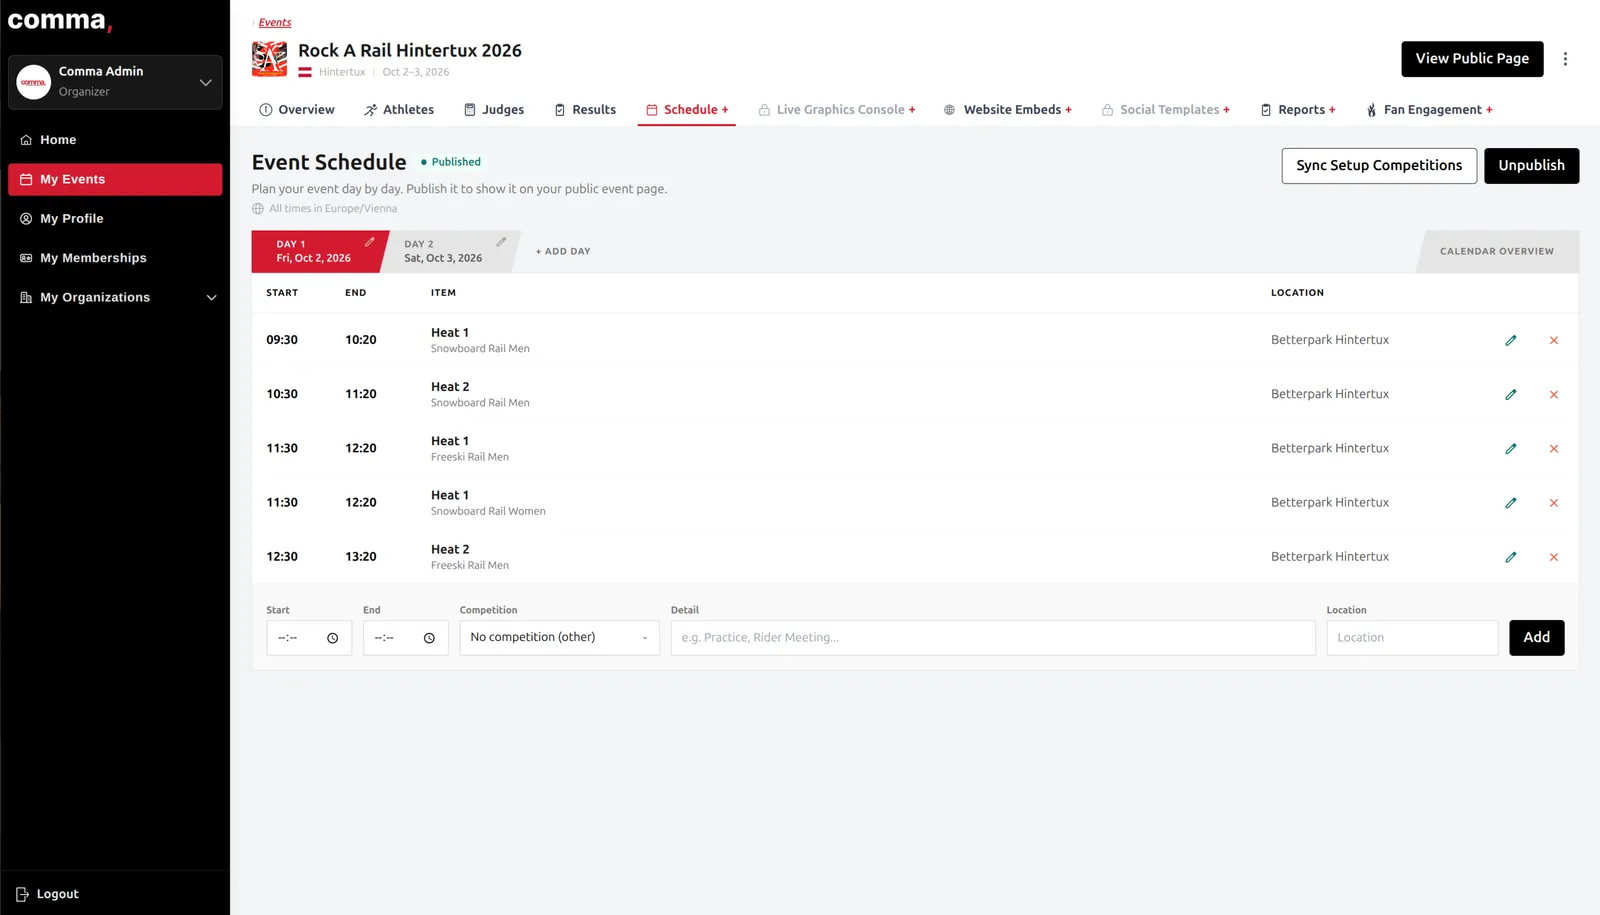
Task: Switch to the Overview tab
Action: (297, 110)
